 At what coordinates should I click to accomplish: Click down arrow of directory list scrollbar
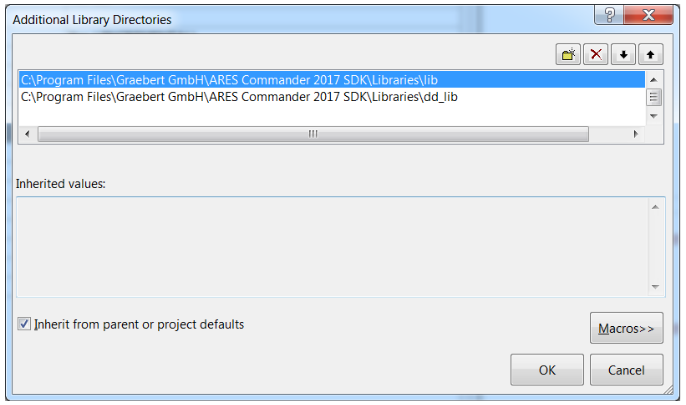pyautogui.click(x=654, y=116)
